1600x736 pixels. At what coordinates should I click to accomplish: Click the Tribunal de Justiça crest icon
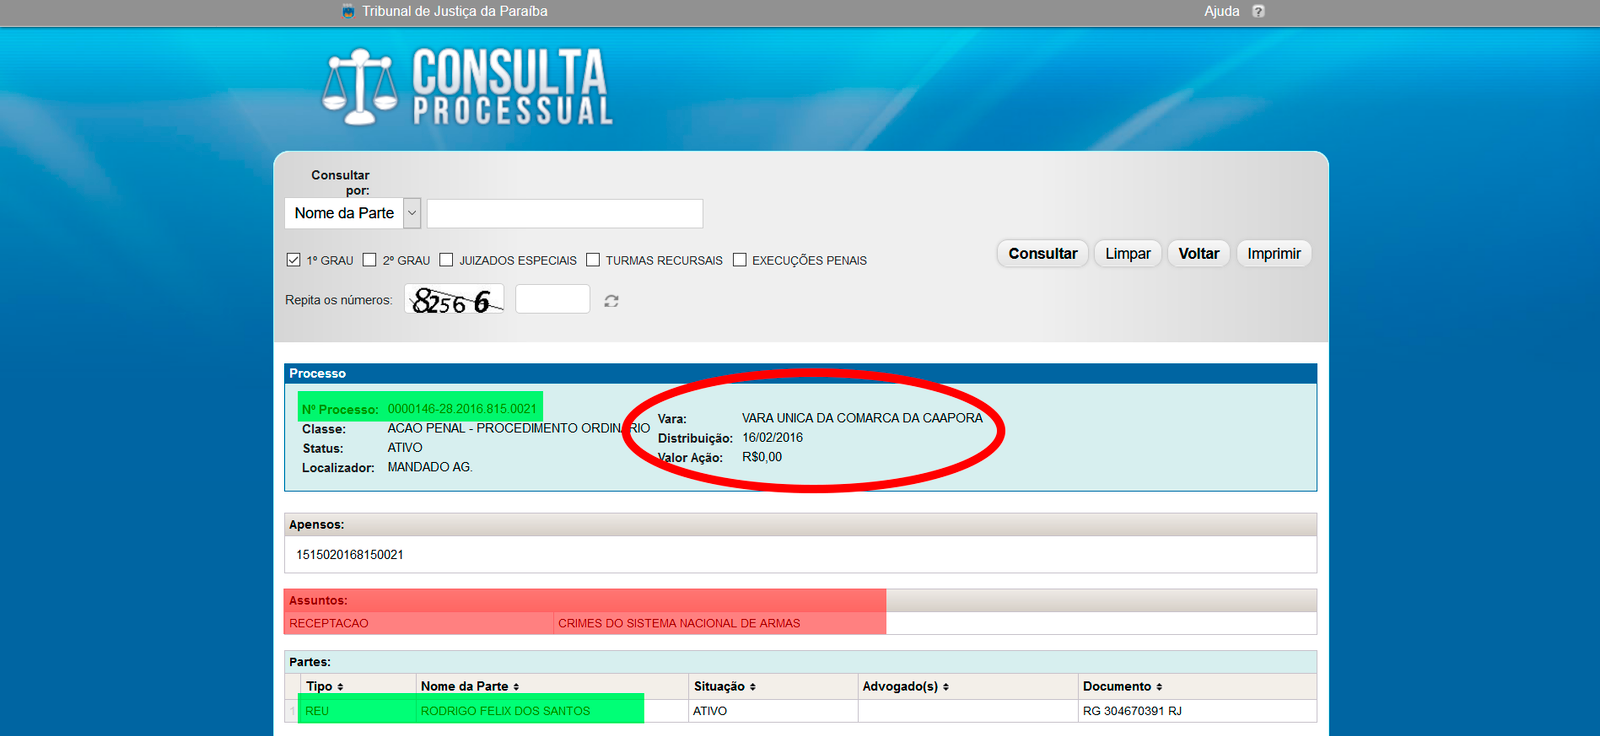point(348,11)
